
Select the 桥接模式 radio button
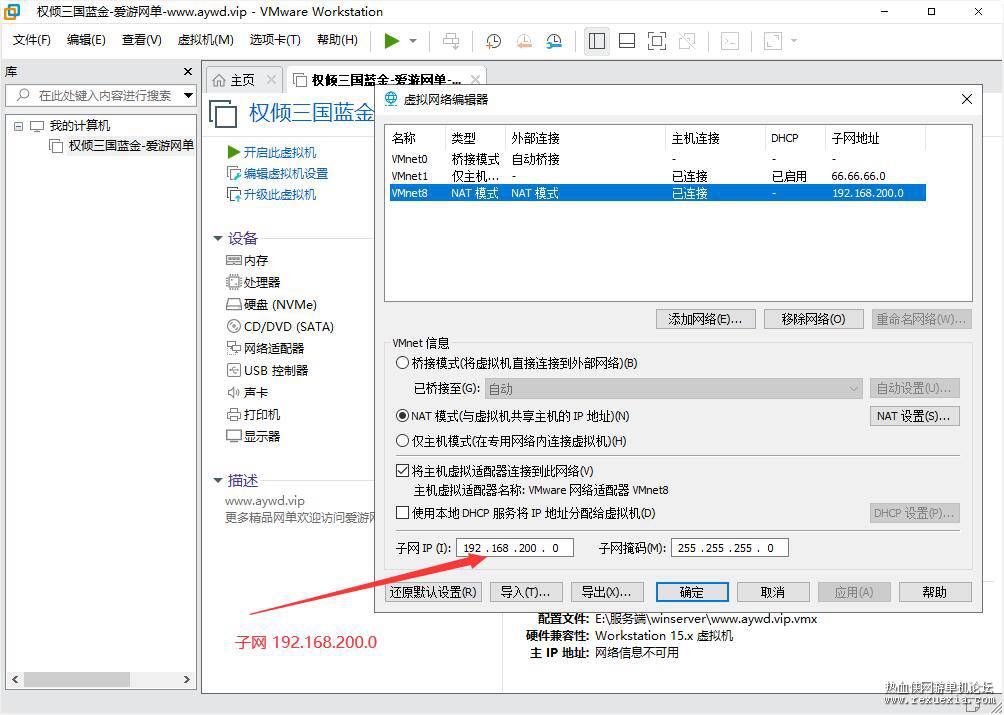pyautogui.click(x=402, y=363)
